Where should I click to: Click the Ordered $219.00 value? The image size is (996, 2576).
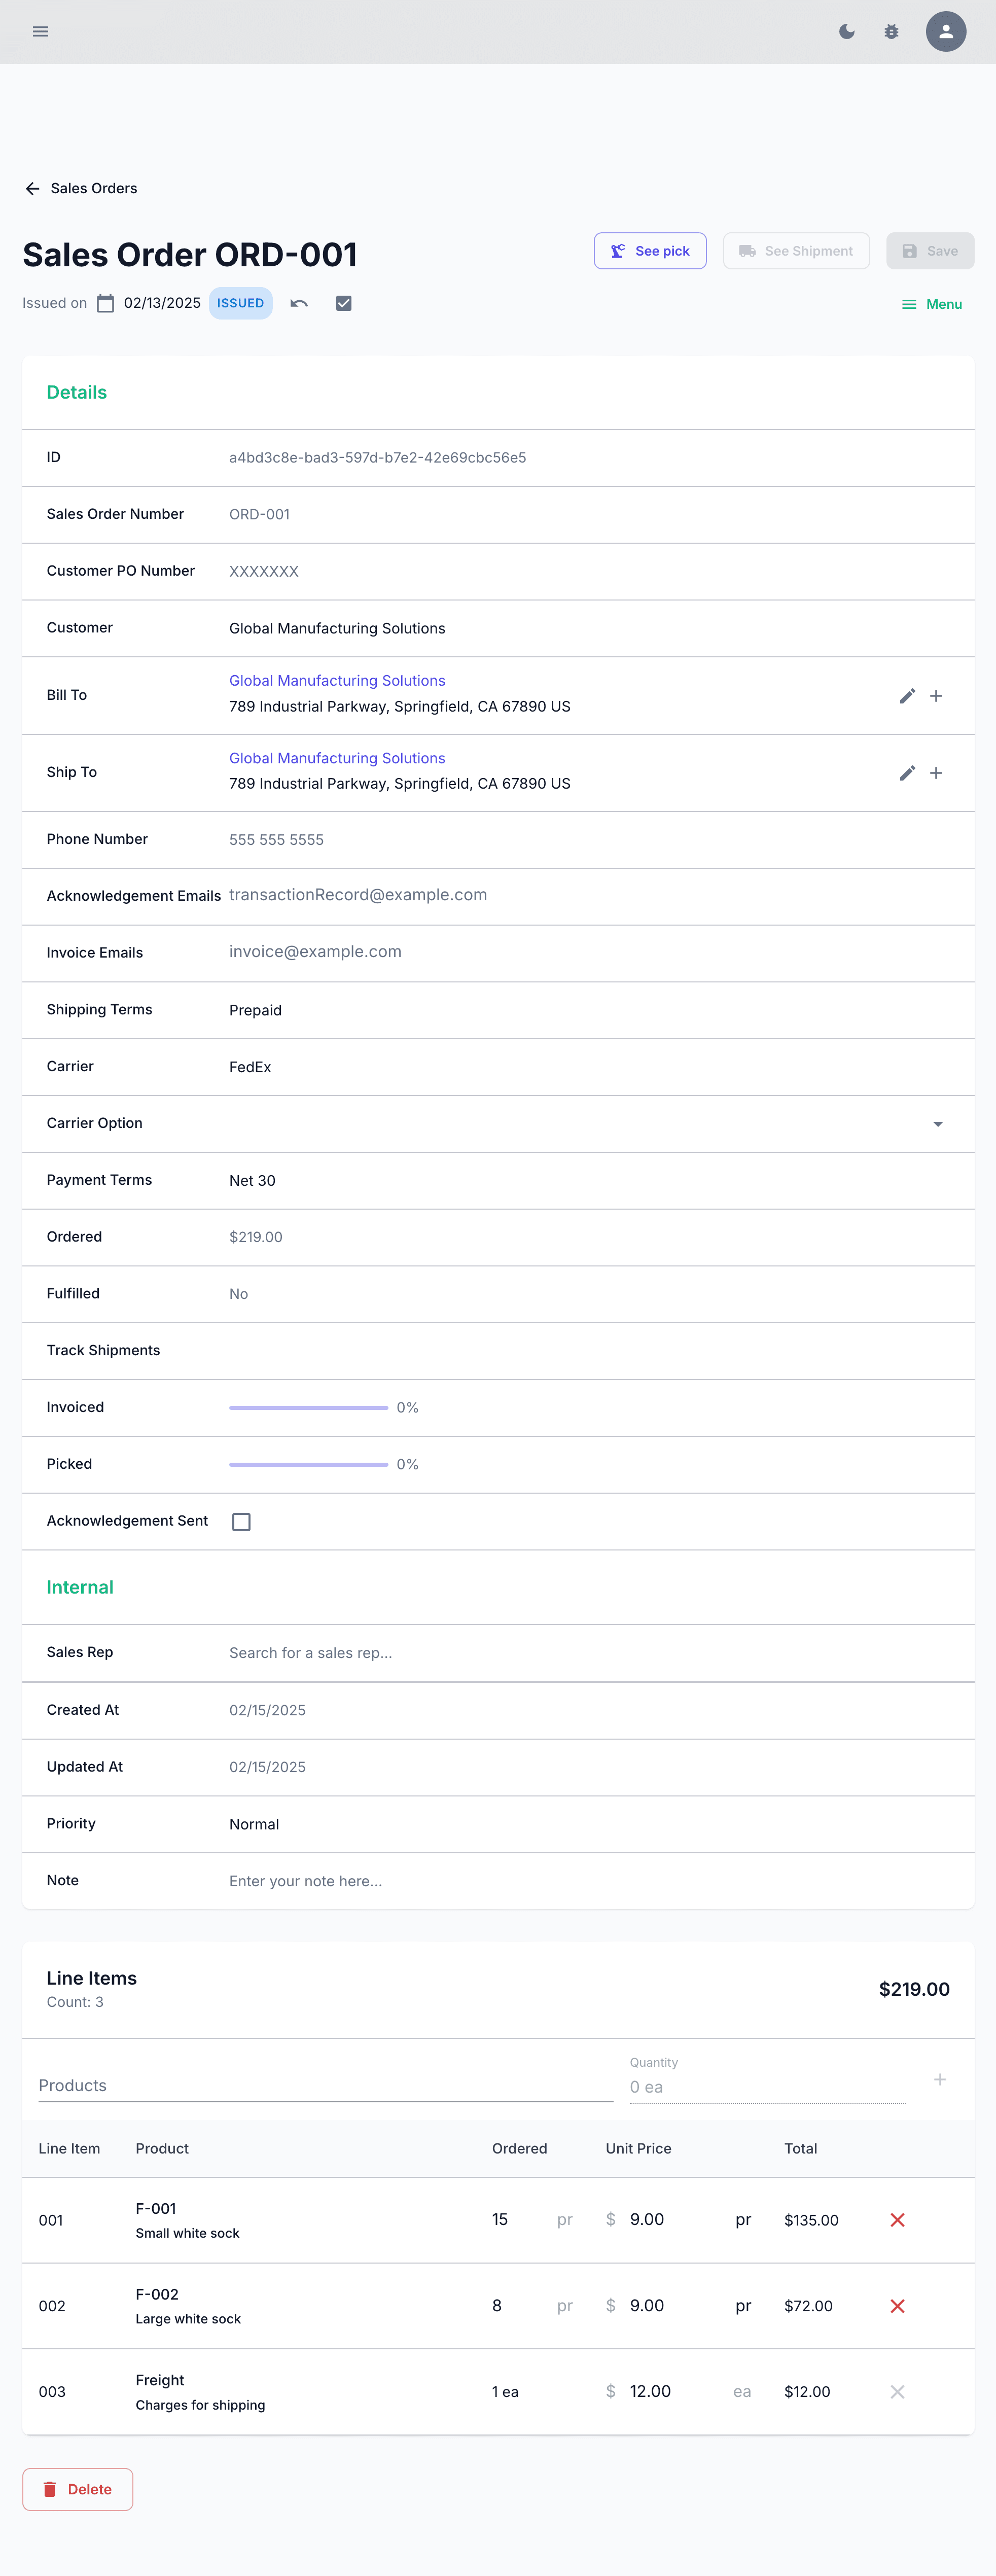[256, 1237]
